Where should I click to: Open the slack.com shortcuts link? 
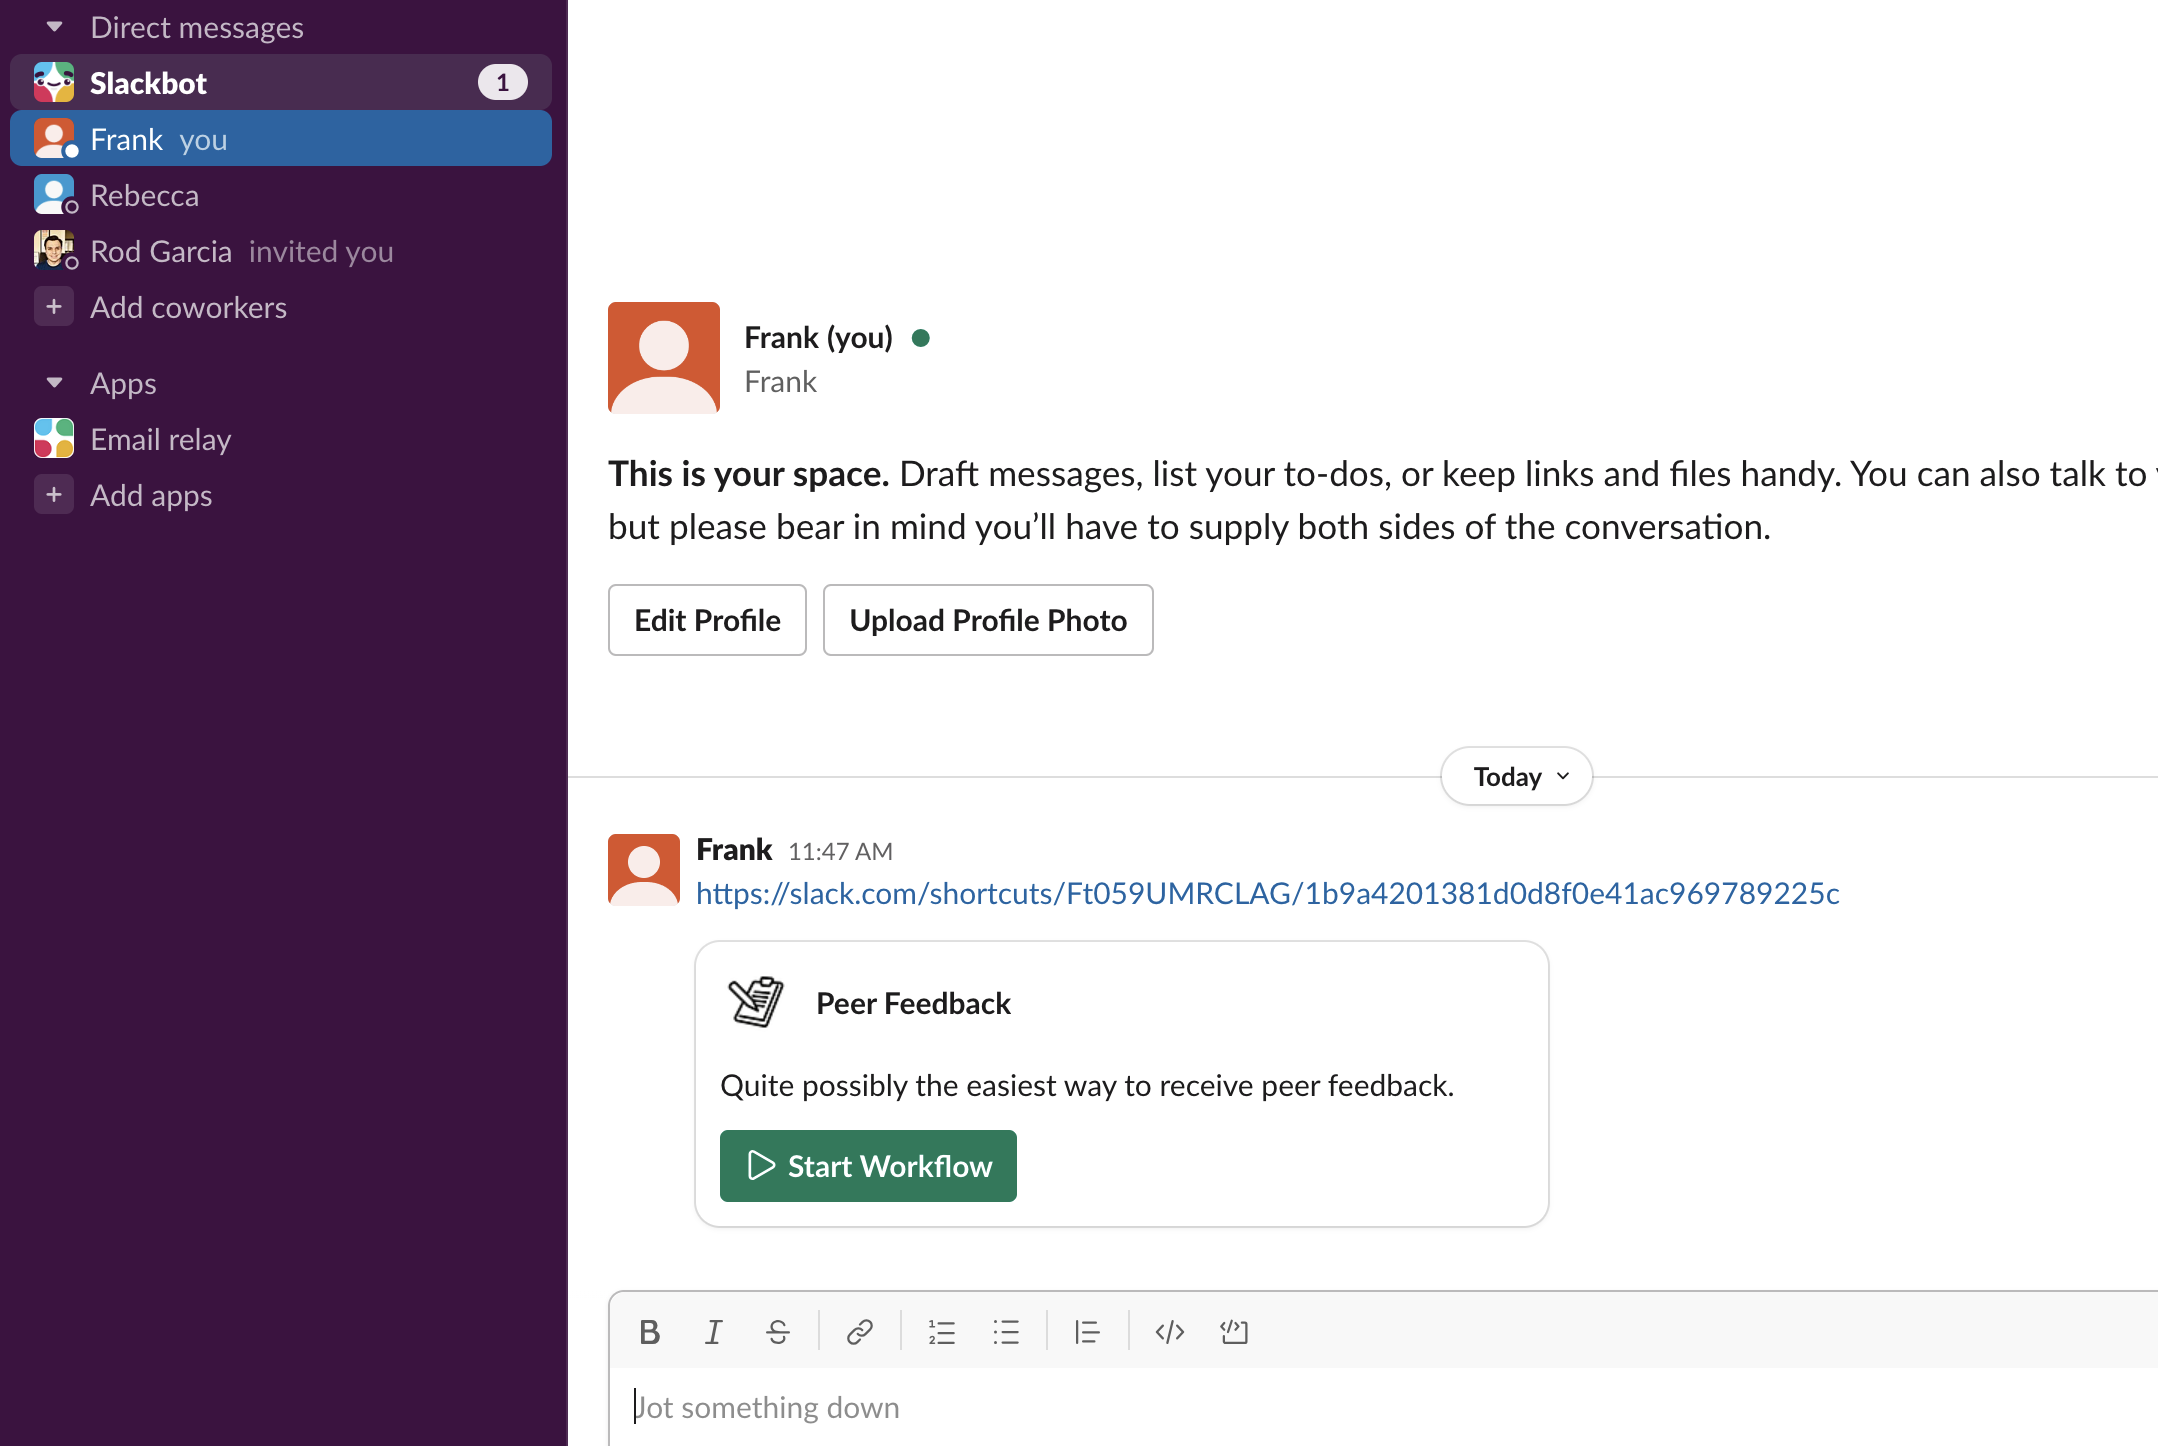point(1267,893)
